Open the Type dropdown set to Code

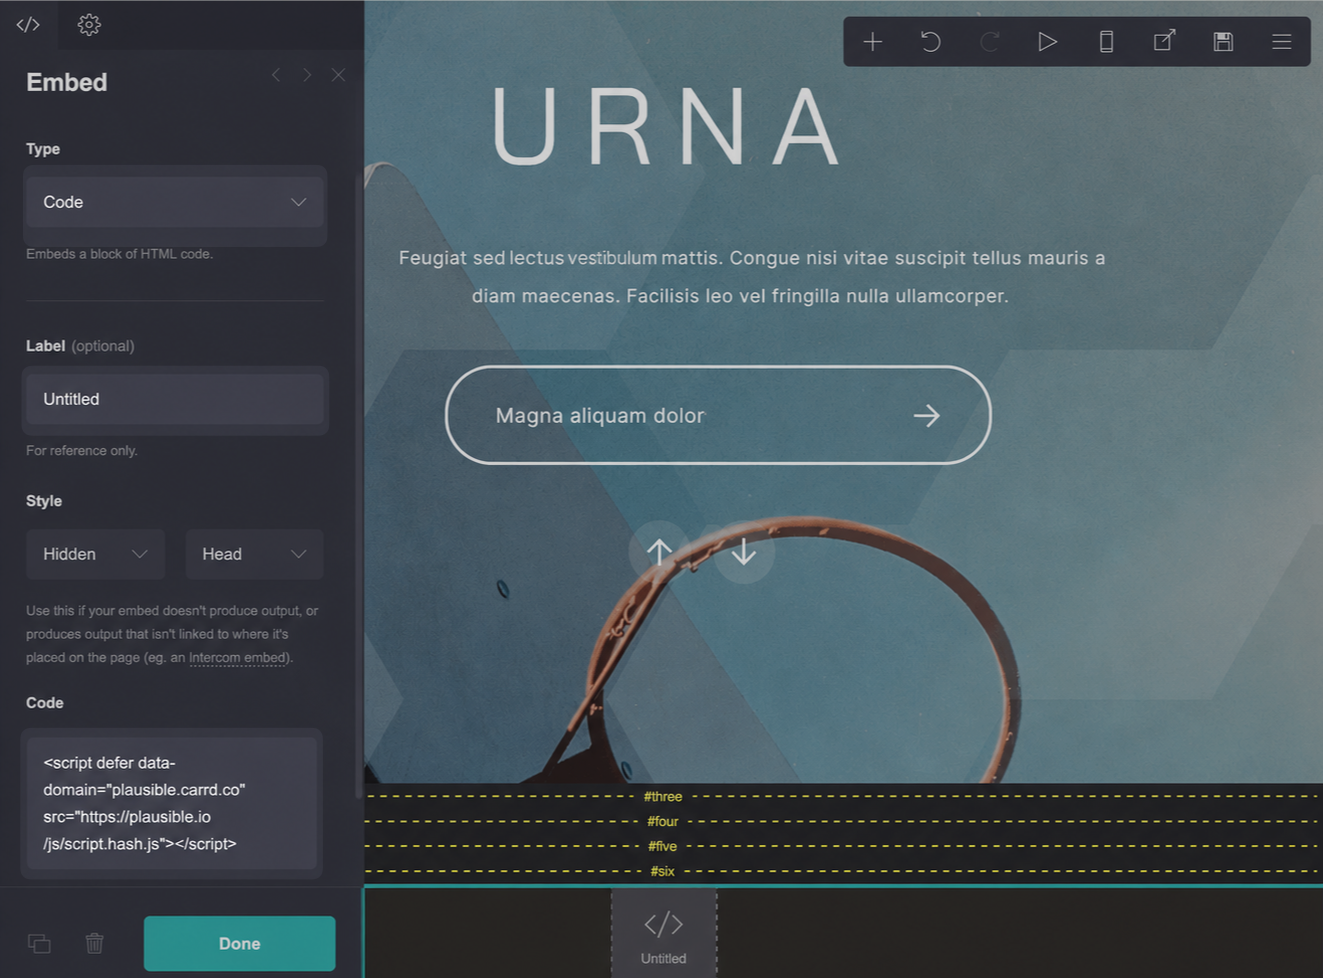tap(175, 202)
